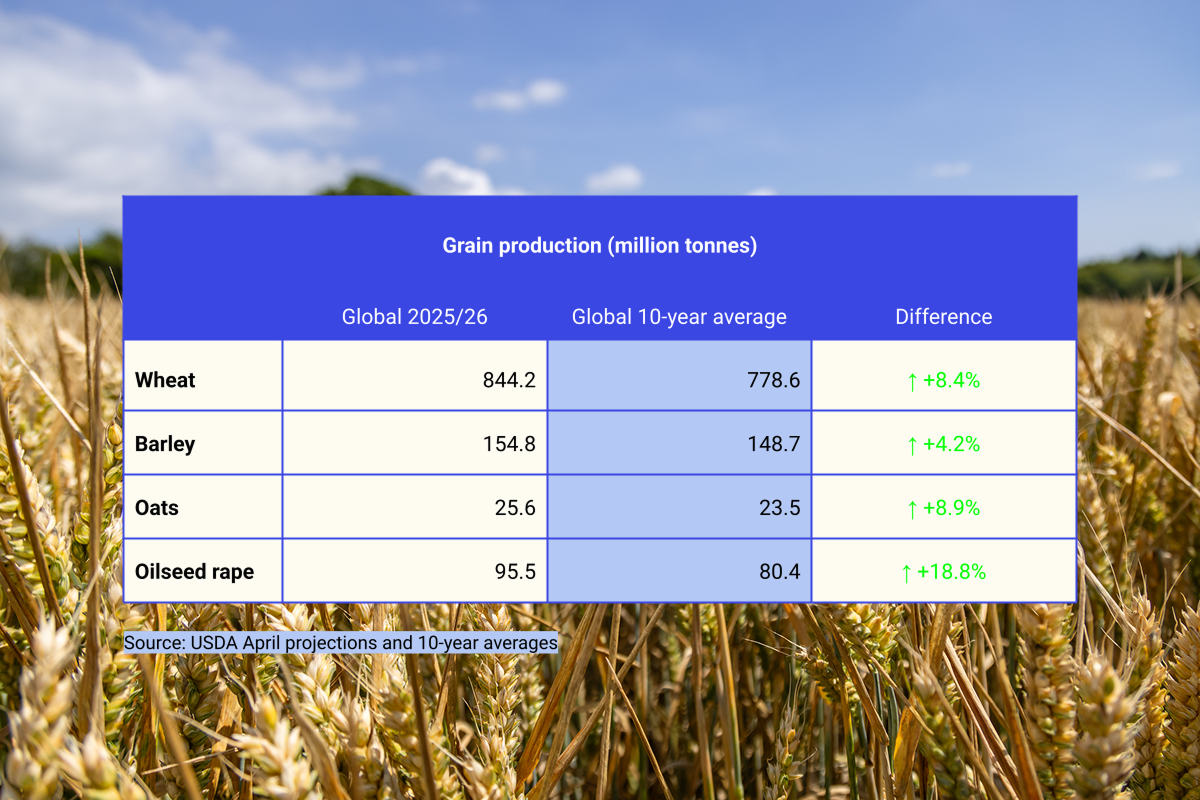Click the +18.8% difference value
Image resolution: width=1200 pixels, height=800 pixels.
coord(949,571)
